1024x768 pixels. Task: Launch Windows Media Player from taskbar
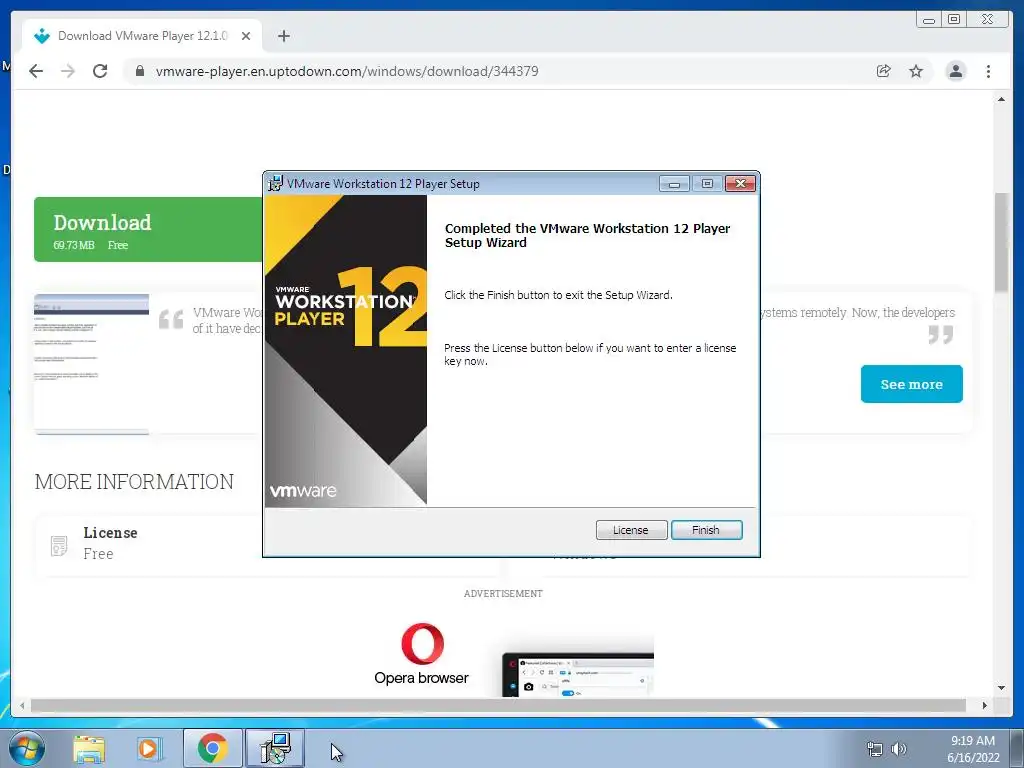coord(150,749)
